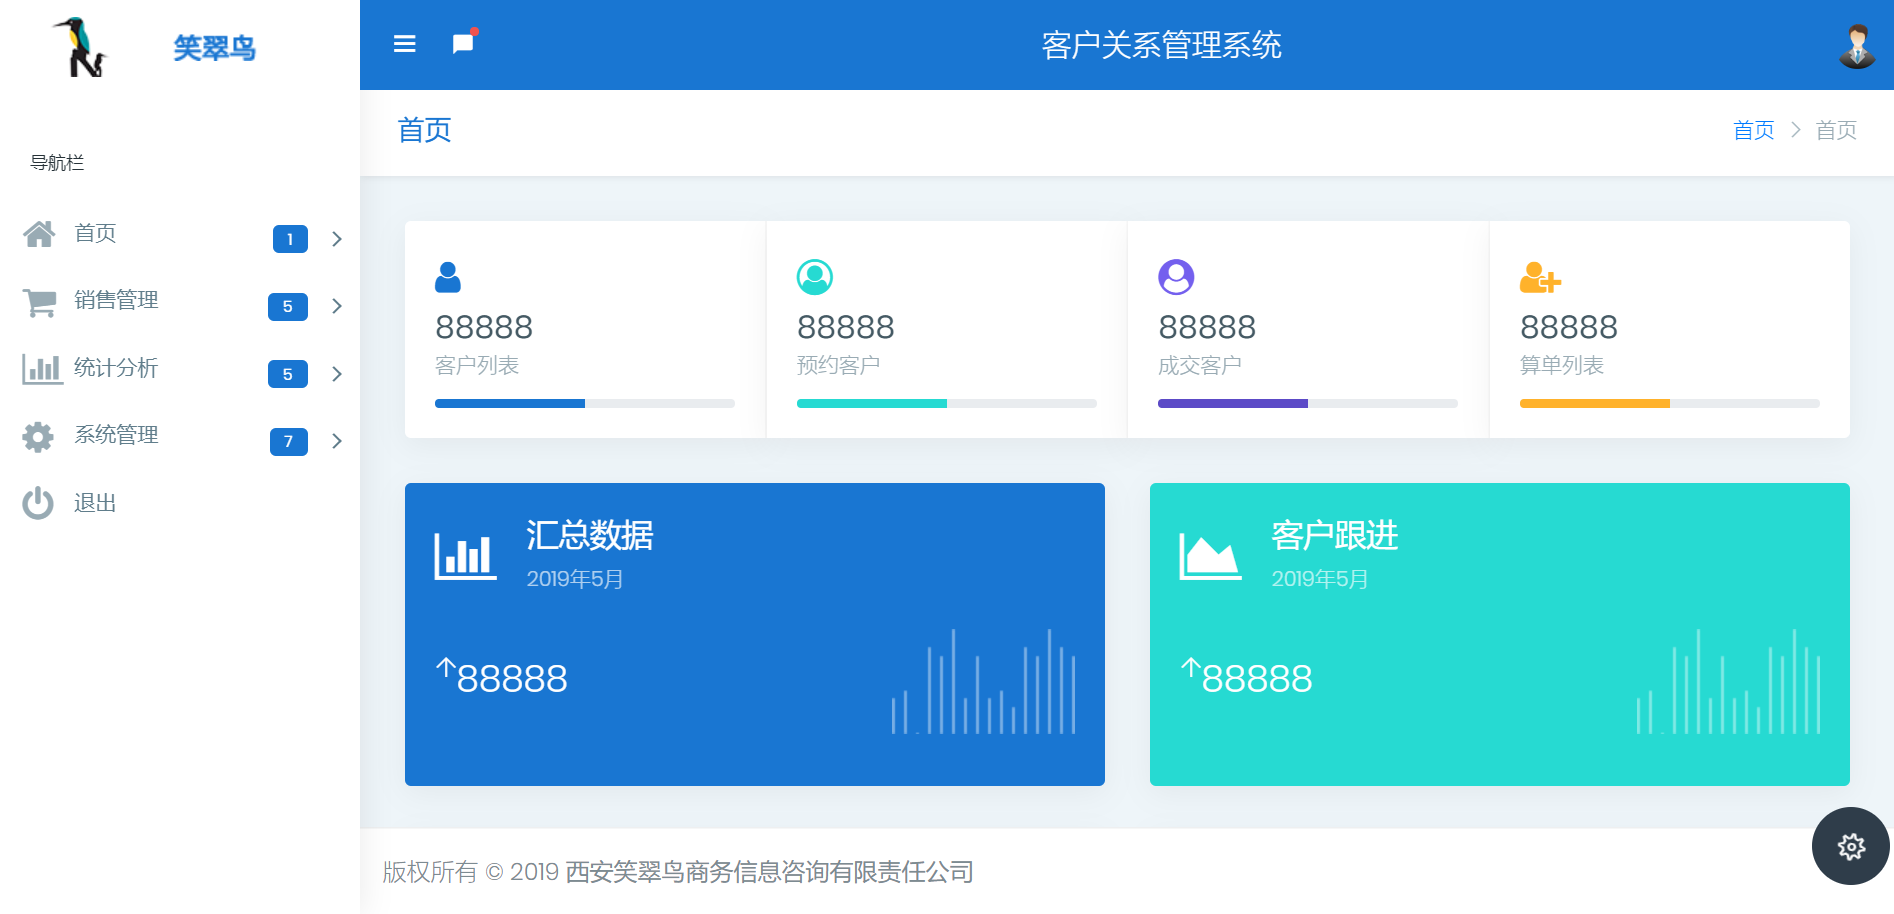The width and height of the screenshot is (1894, 914).
Task: Click the blue user icon on 客户列表 card
Action: (x=448, y=277)
